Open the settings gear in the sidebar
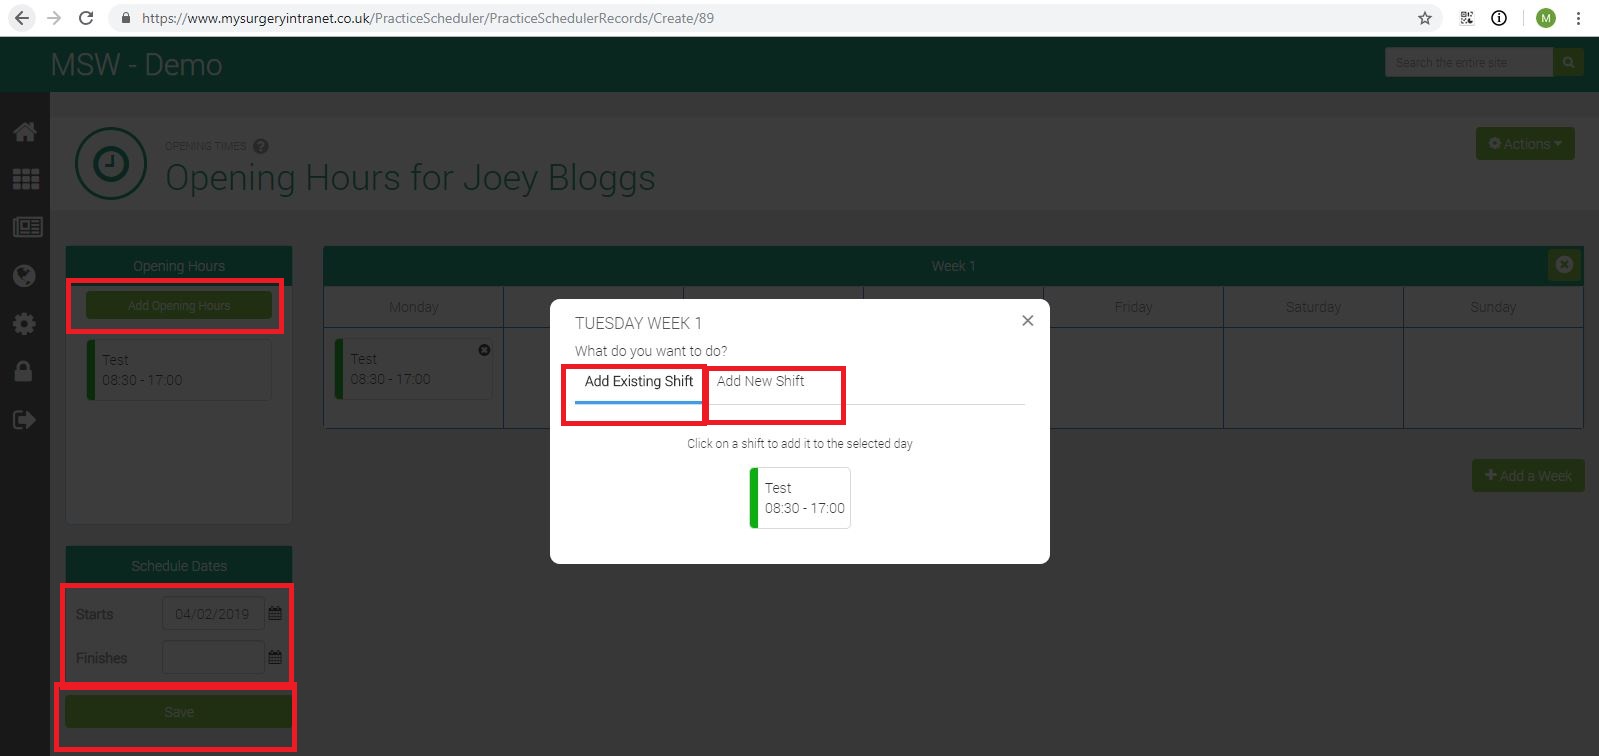The width and height of the screenshot is (1599, 756). (25, 324)
